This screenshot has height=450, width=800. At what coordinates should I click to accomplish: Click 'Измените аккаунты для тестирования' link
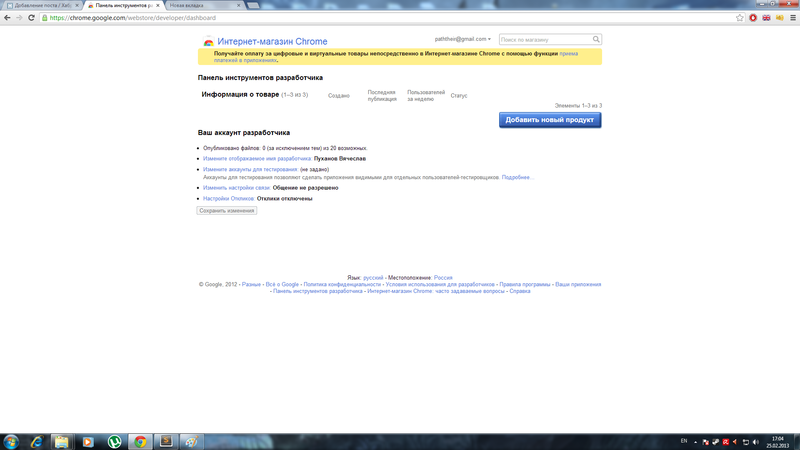coord(251,169)
